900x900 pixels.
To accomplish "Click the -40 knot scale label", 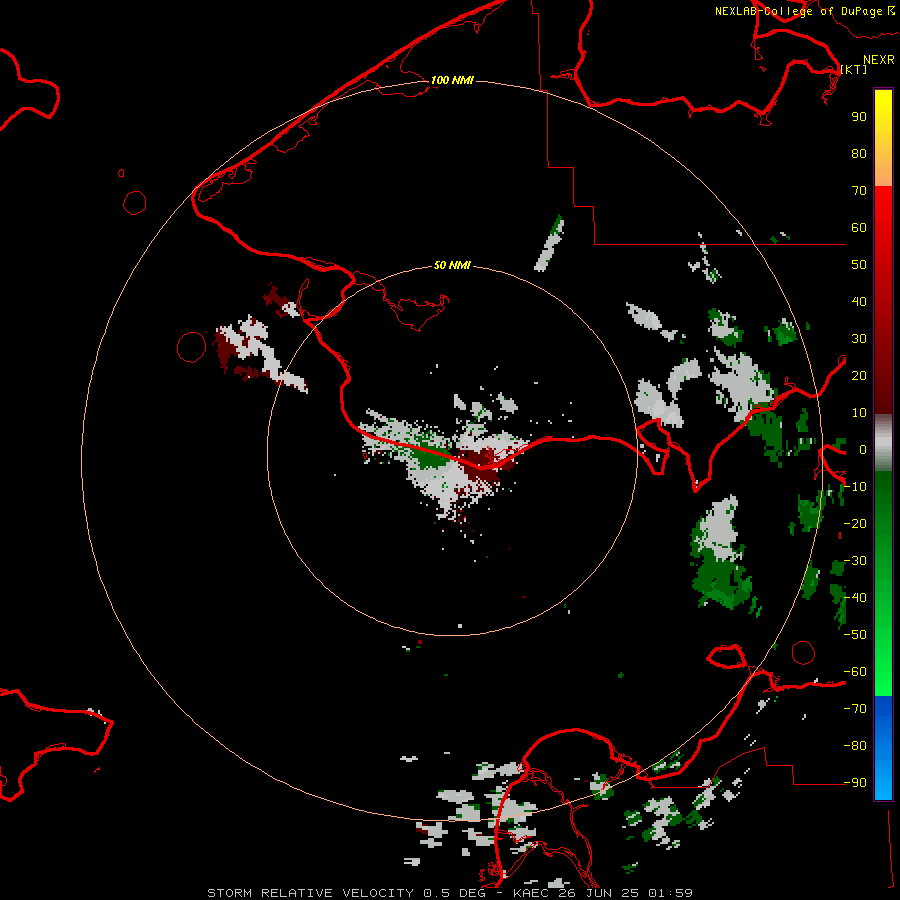I will click(855, 598).
